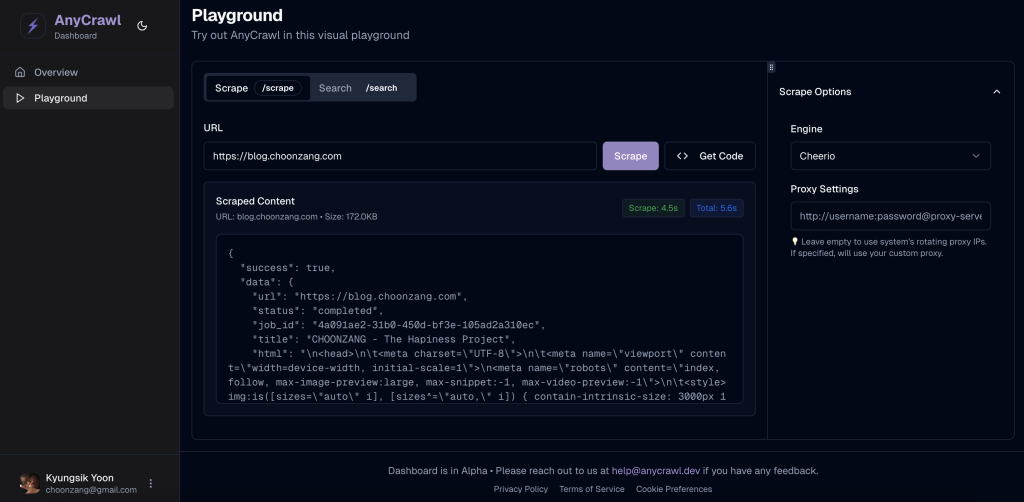Open Overview in the sidebar

[x=88, y=72]
